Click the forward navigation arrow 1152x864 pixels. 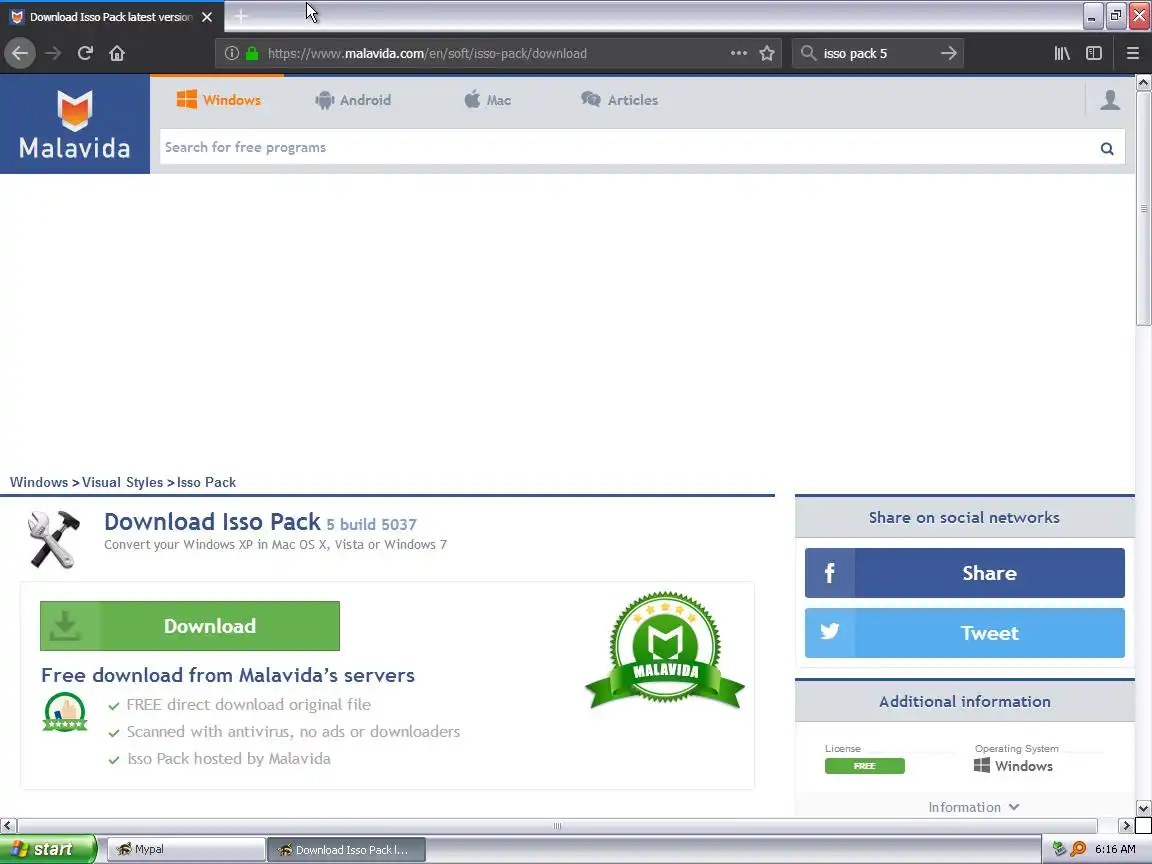(x=53, y=53)
